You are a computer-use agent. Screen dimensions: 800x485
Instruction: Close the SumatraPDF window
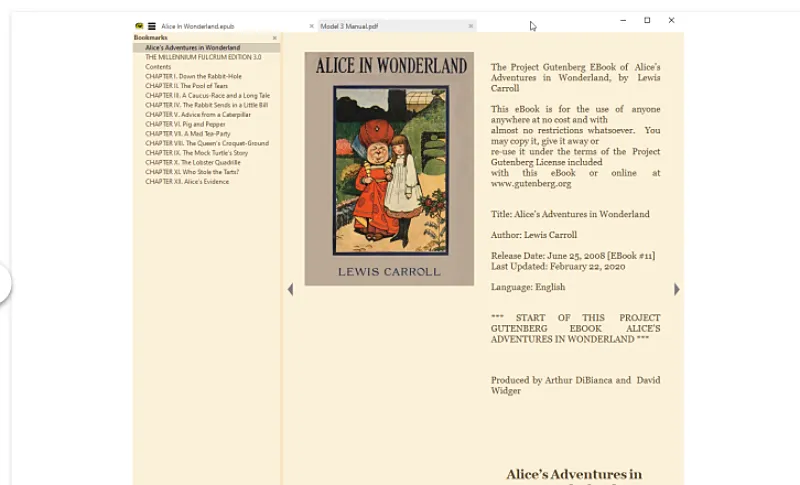point(671,20)
